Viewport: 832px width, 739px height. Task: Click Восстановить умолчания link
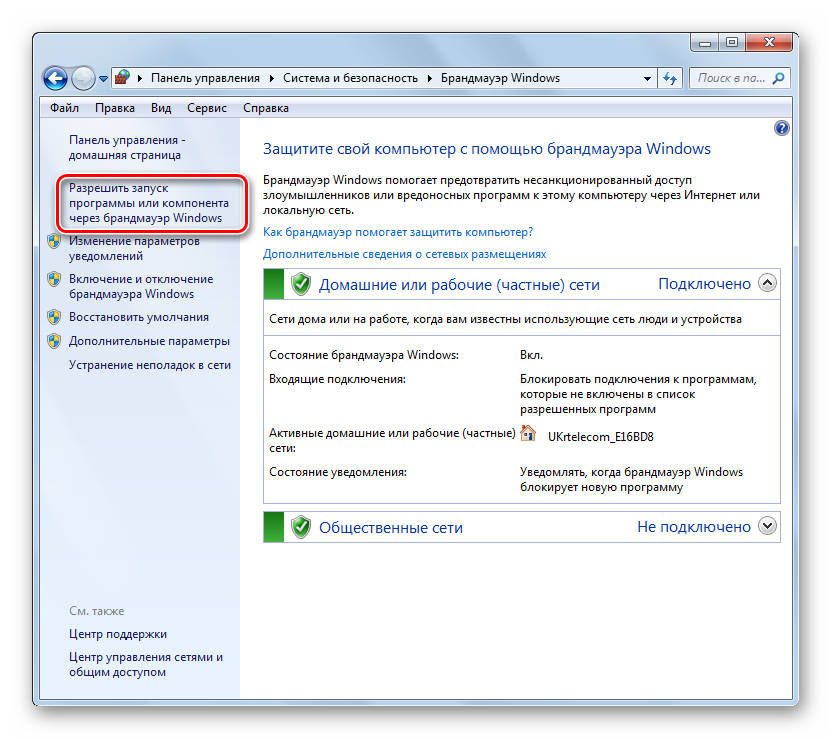[138, 317]
